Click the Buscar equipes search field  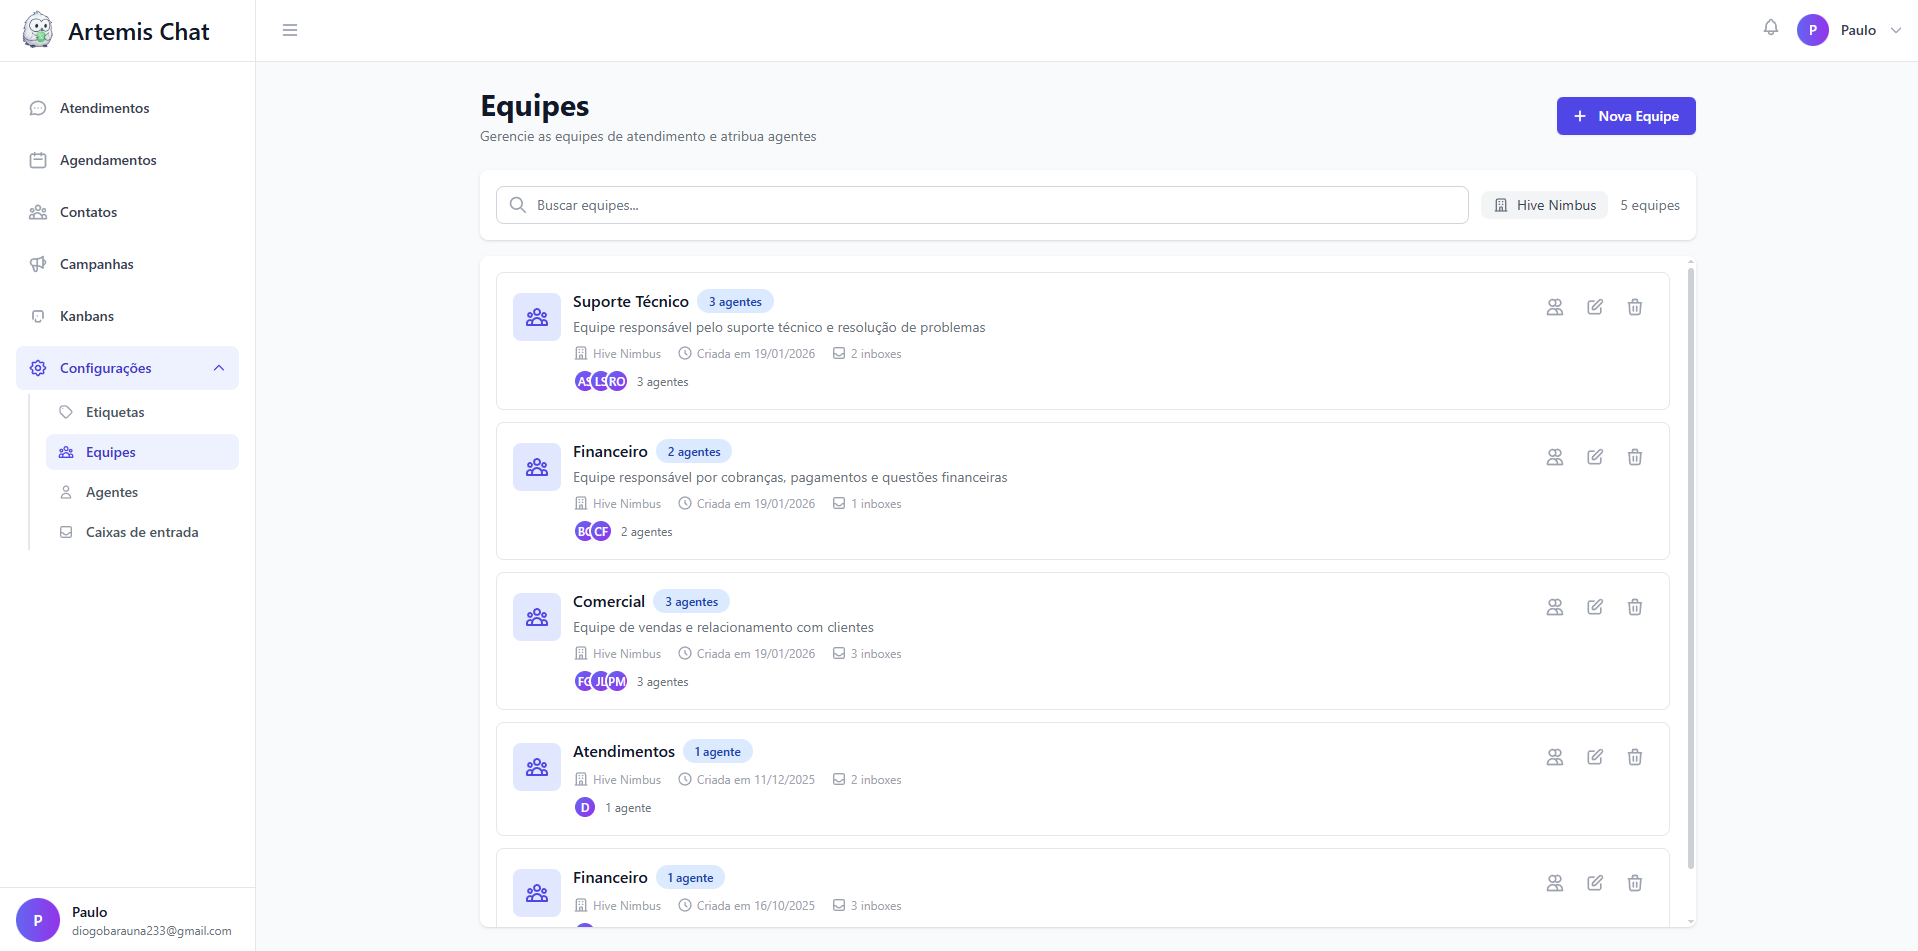pyautogui.click(x=981, y=205)
